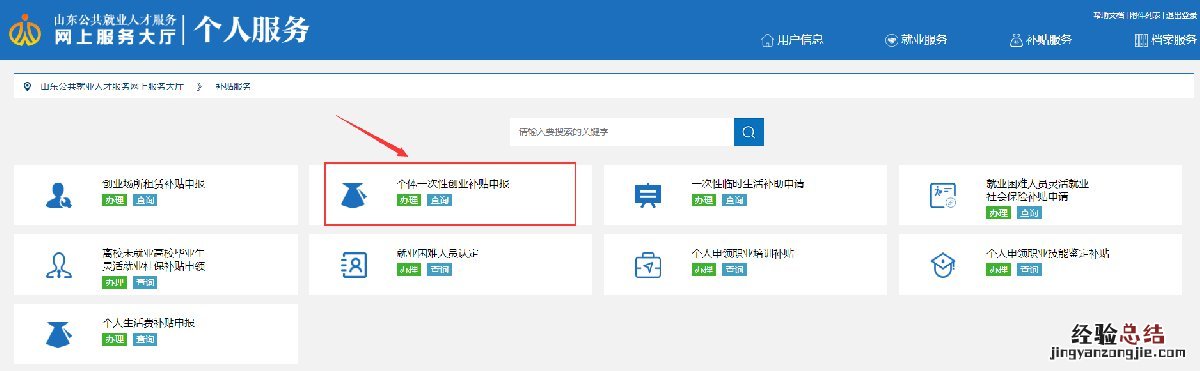The image size is (1200, 371).
Task: Click graduation cap icon of 职业技能鉴定补贴
Action: [943, 265]
